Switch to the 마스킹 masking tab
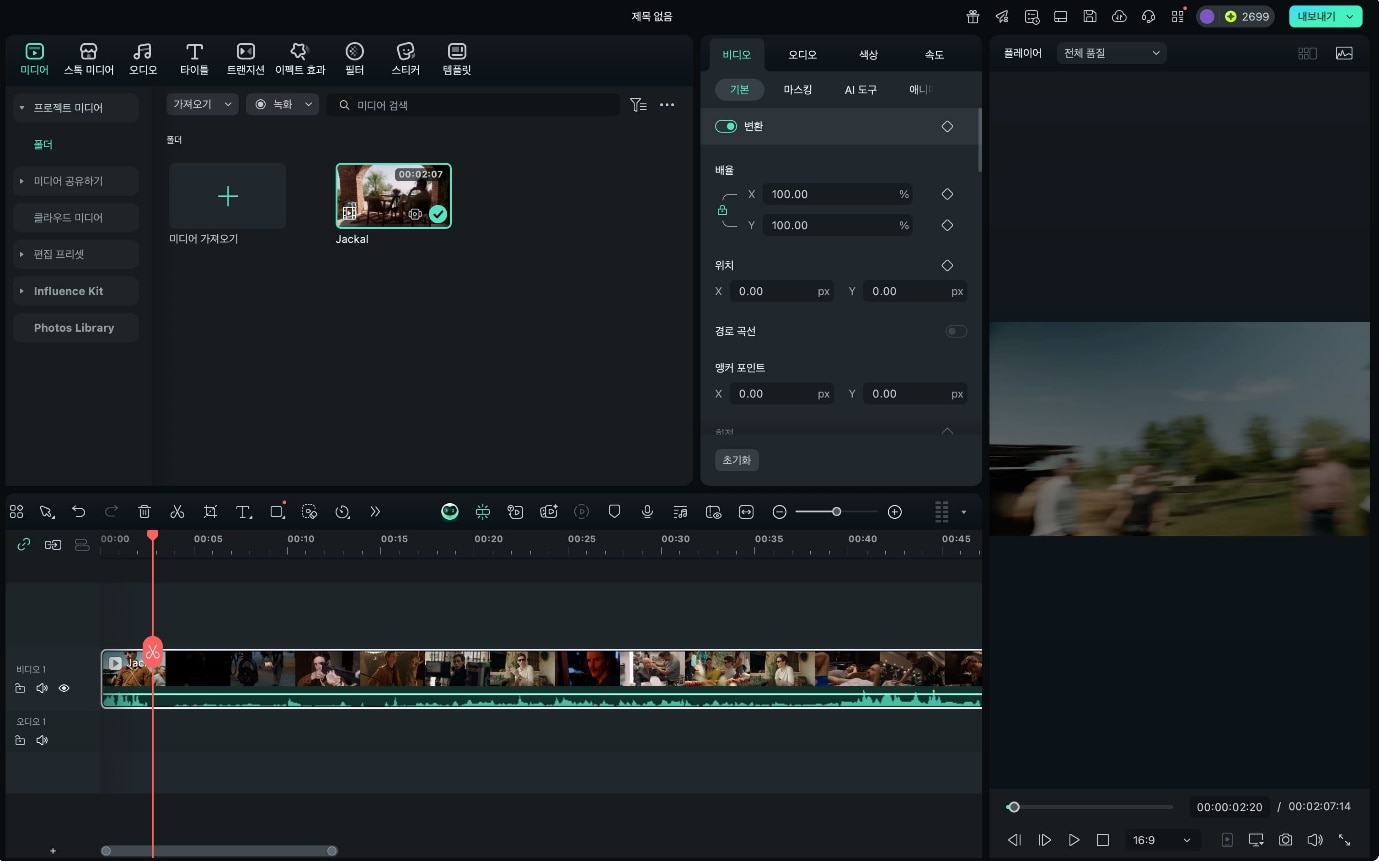 point(797,90)
